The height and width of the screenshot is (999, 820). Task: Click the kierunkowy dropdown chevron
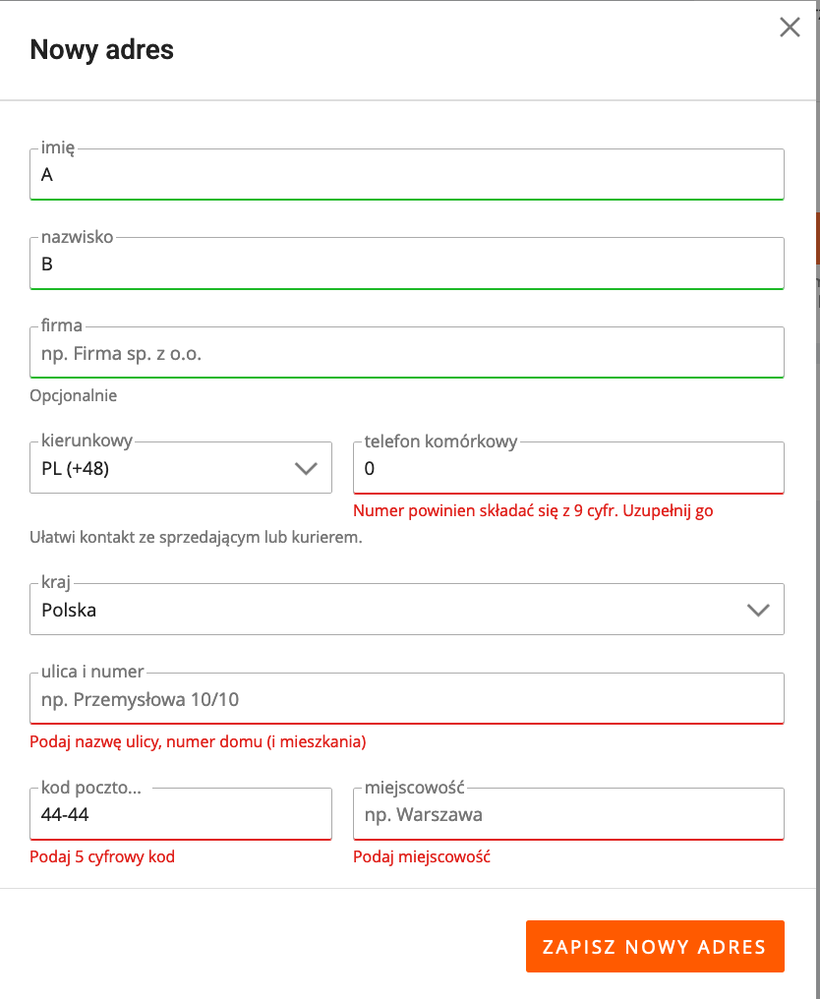click(306, 469)
